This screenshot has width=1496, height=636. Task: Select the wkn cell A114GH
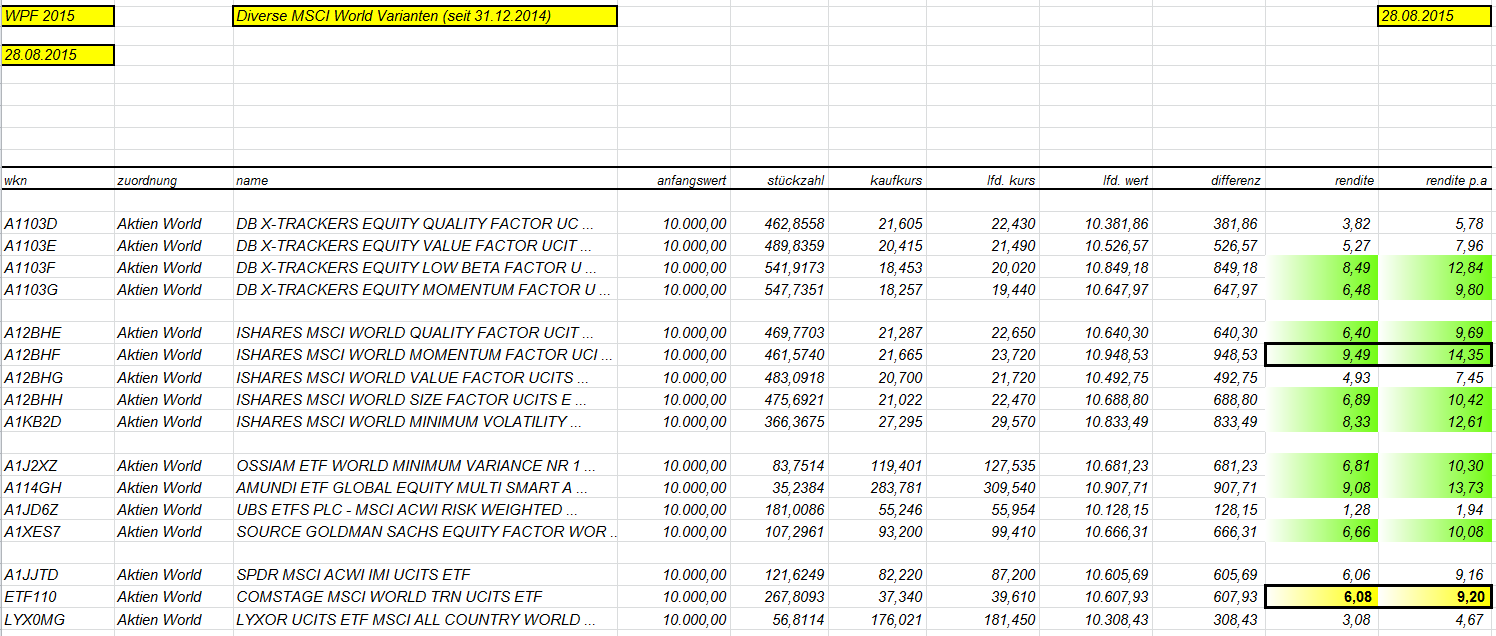coord(57,487)
